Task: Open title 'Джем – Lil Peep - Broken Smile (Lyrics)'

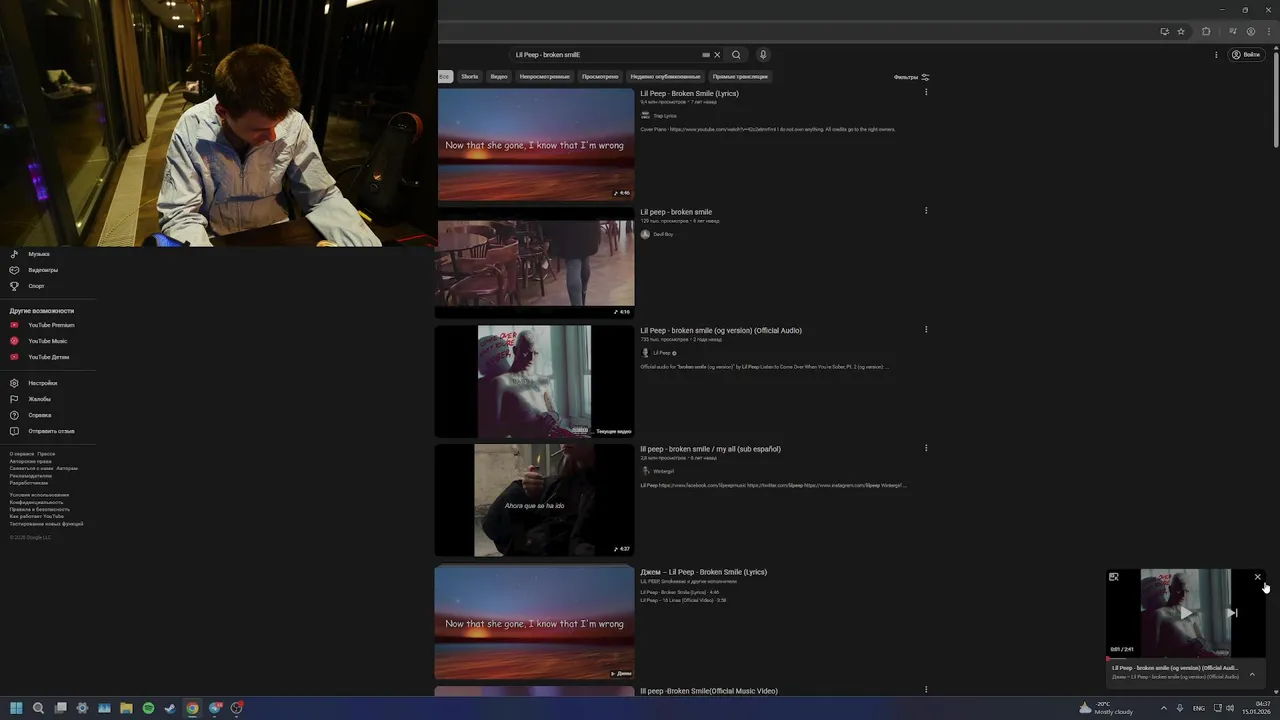Action: [x=703, y=572]
